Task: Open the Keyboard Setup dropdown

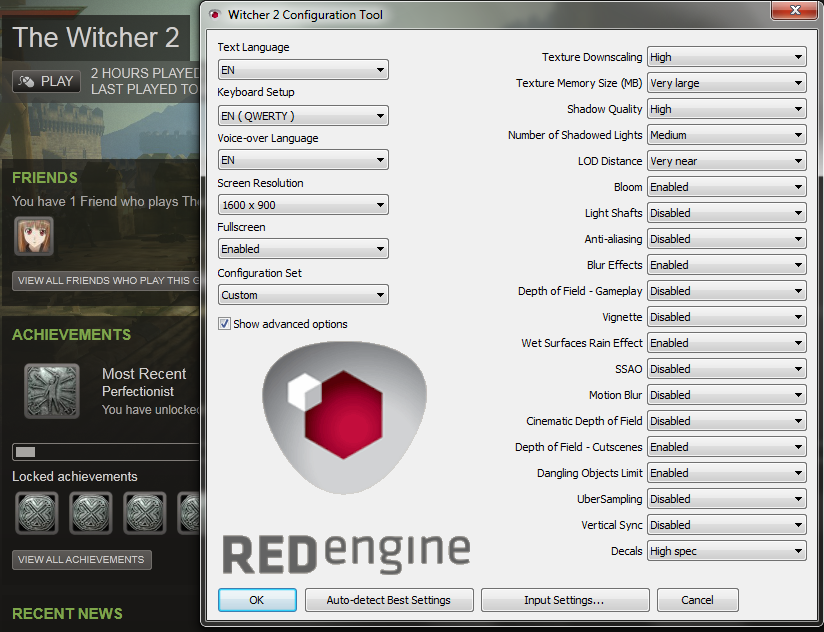Action: pos(303,116)
